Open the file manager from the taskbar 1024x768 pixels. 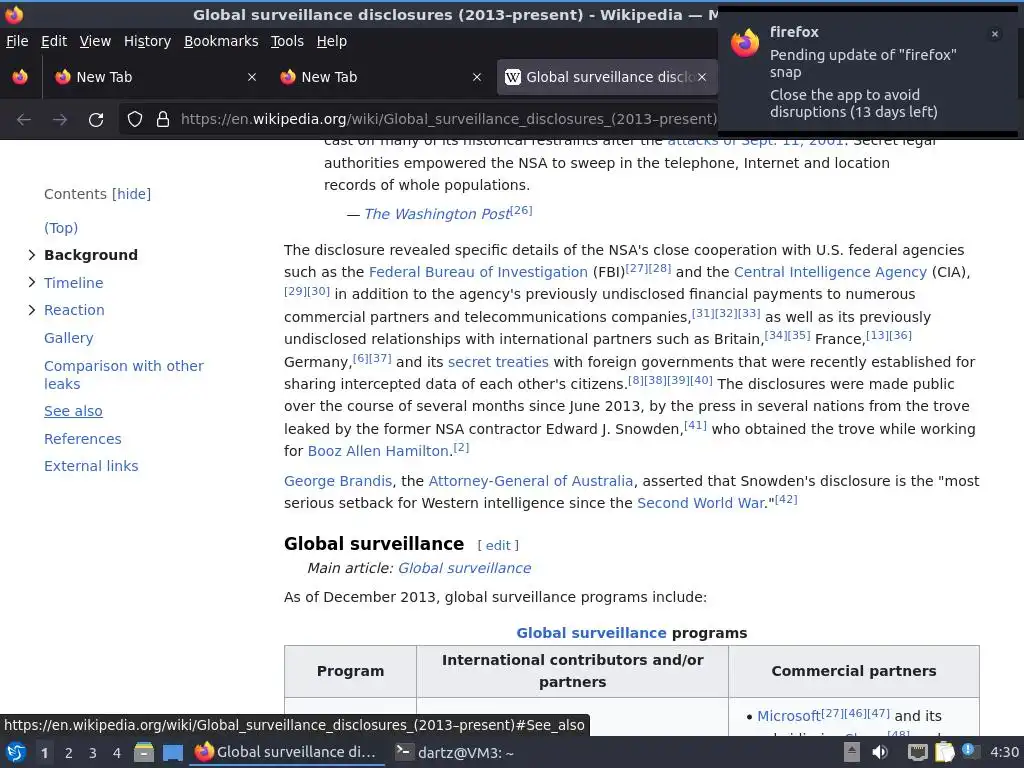click(144, 752)
